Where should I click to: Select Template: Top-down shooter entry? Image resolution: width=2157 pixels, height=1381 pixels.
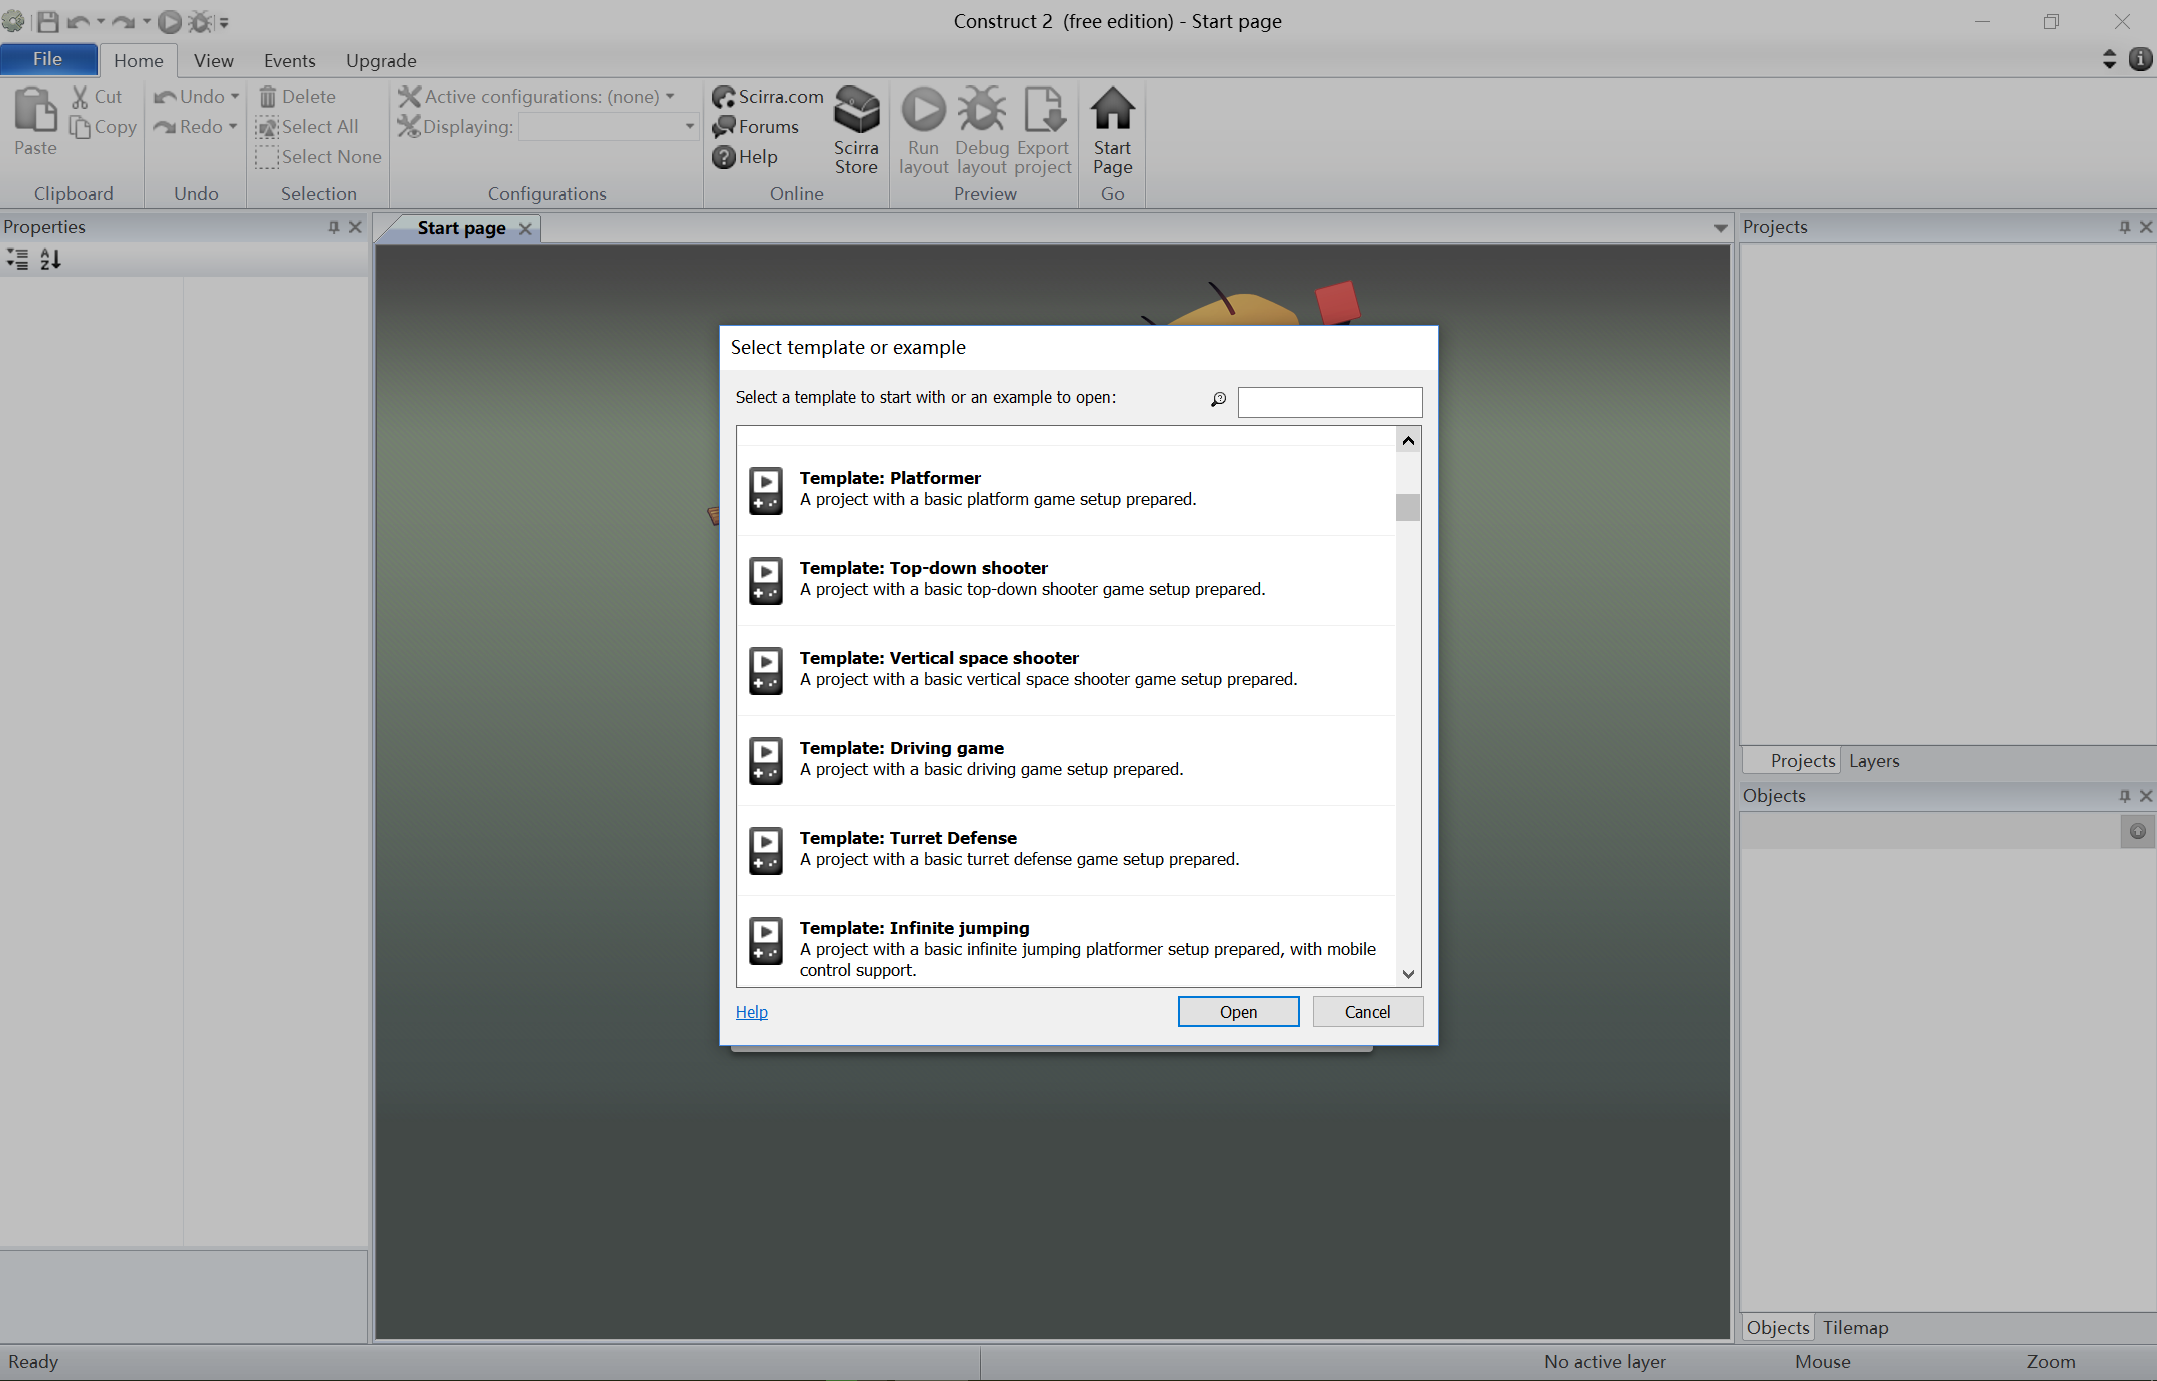1066,580
